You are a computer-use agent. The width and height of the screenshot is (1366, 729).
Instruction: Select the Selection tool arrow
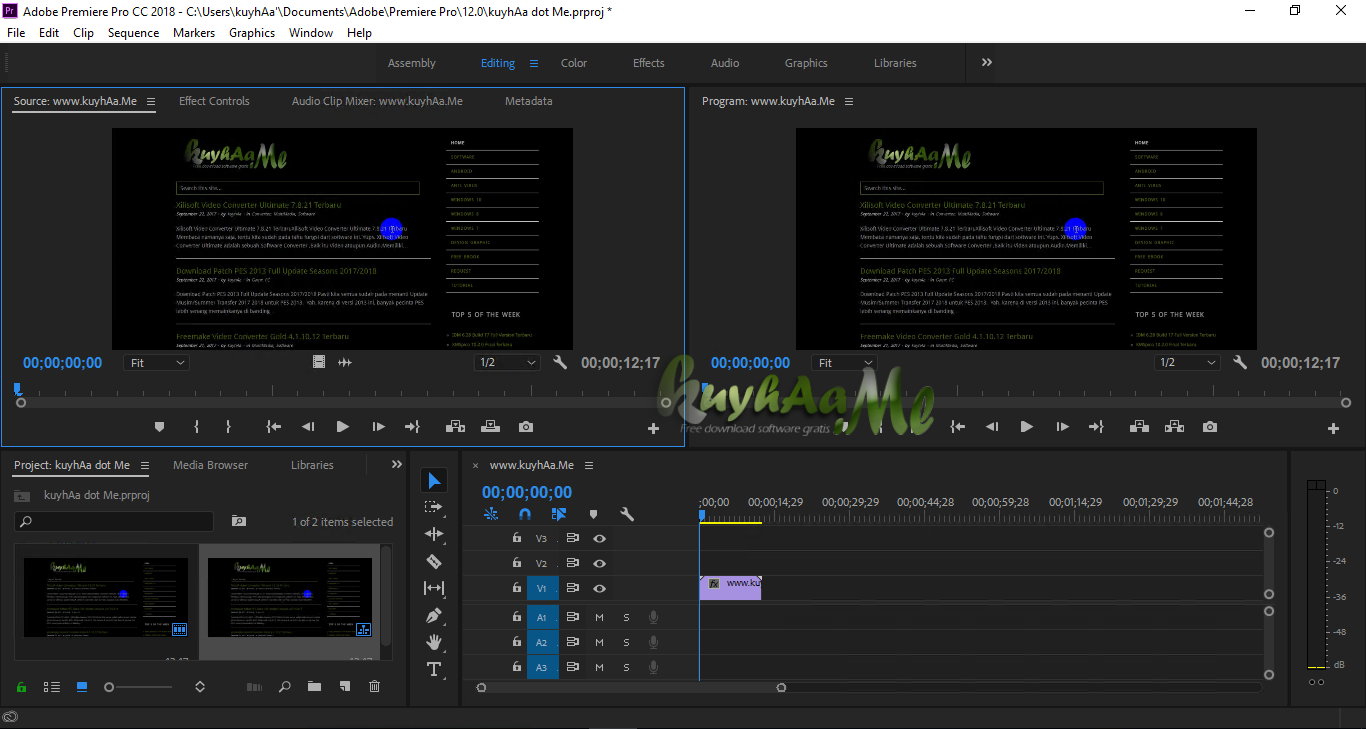click(434, 481)
